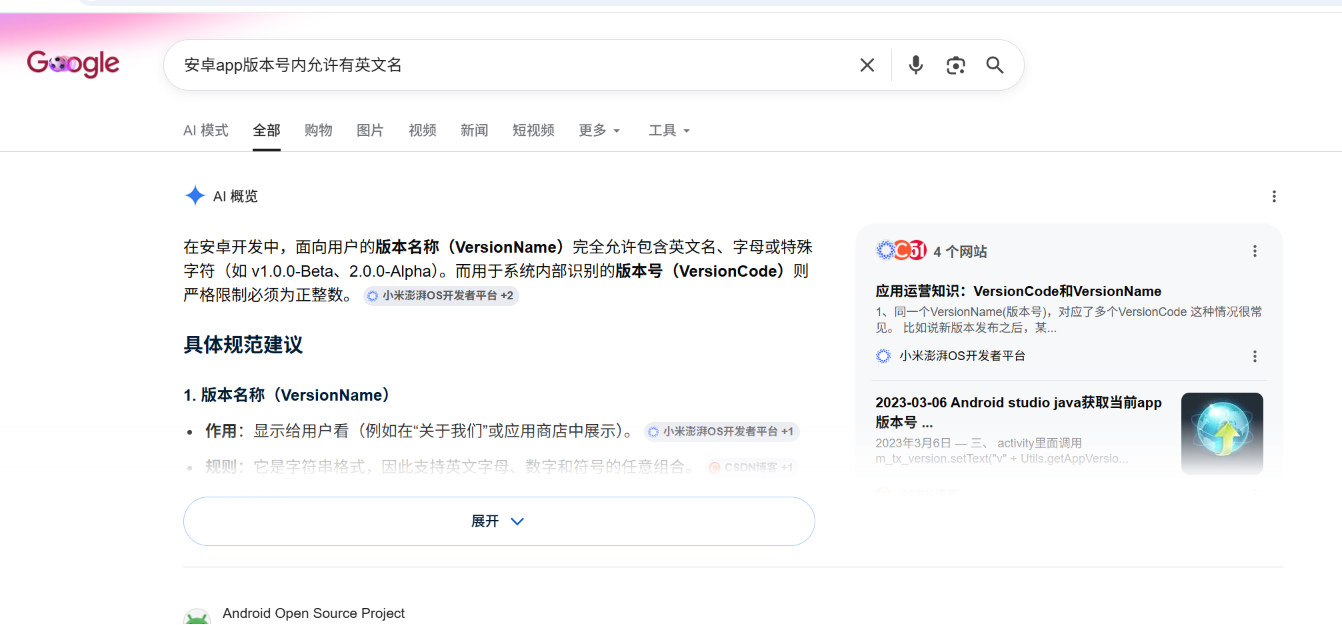Image resolution: width=1342 pixels, height=625 pixels.
Task: Open the Android Open Source Project result
Action: 314,613
